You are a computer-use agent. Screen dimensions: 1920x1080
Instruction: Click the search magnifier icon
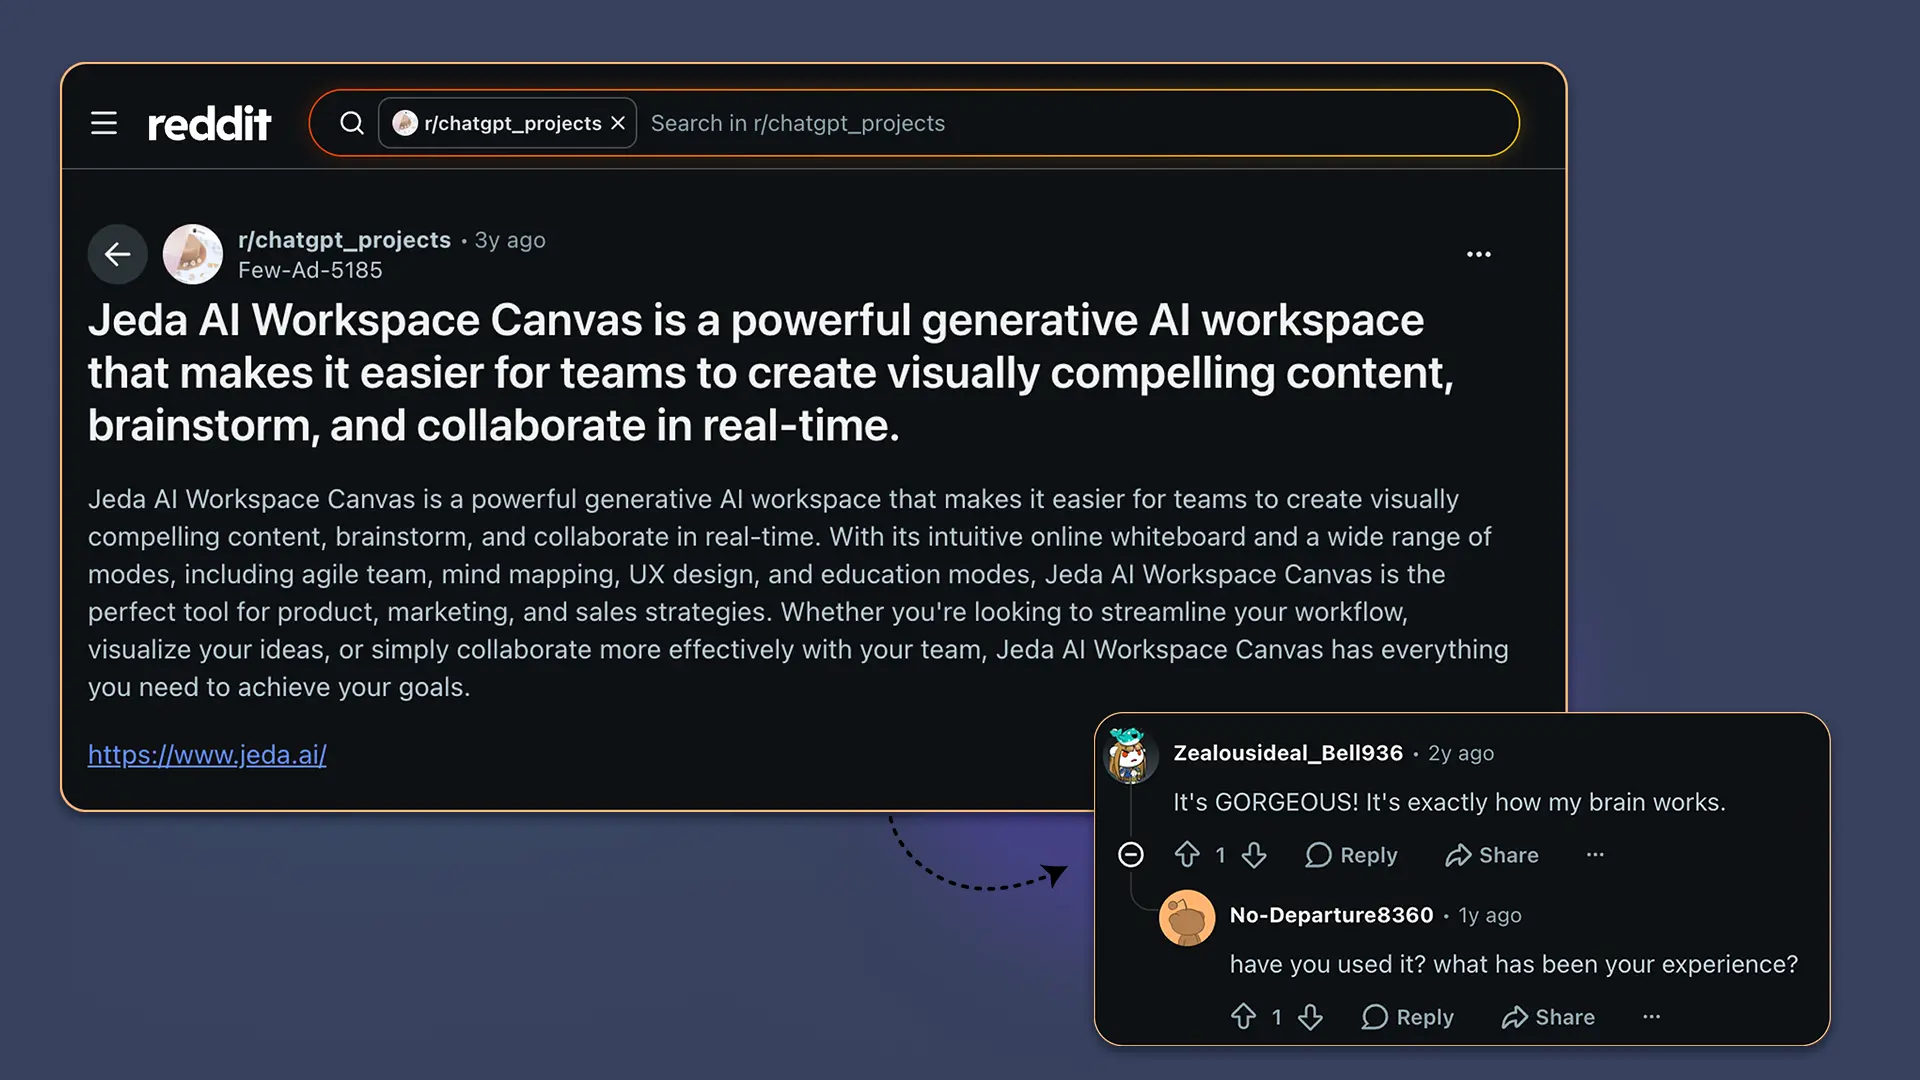coord(352,123)
